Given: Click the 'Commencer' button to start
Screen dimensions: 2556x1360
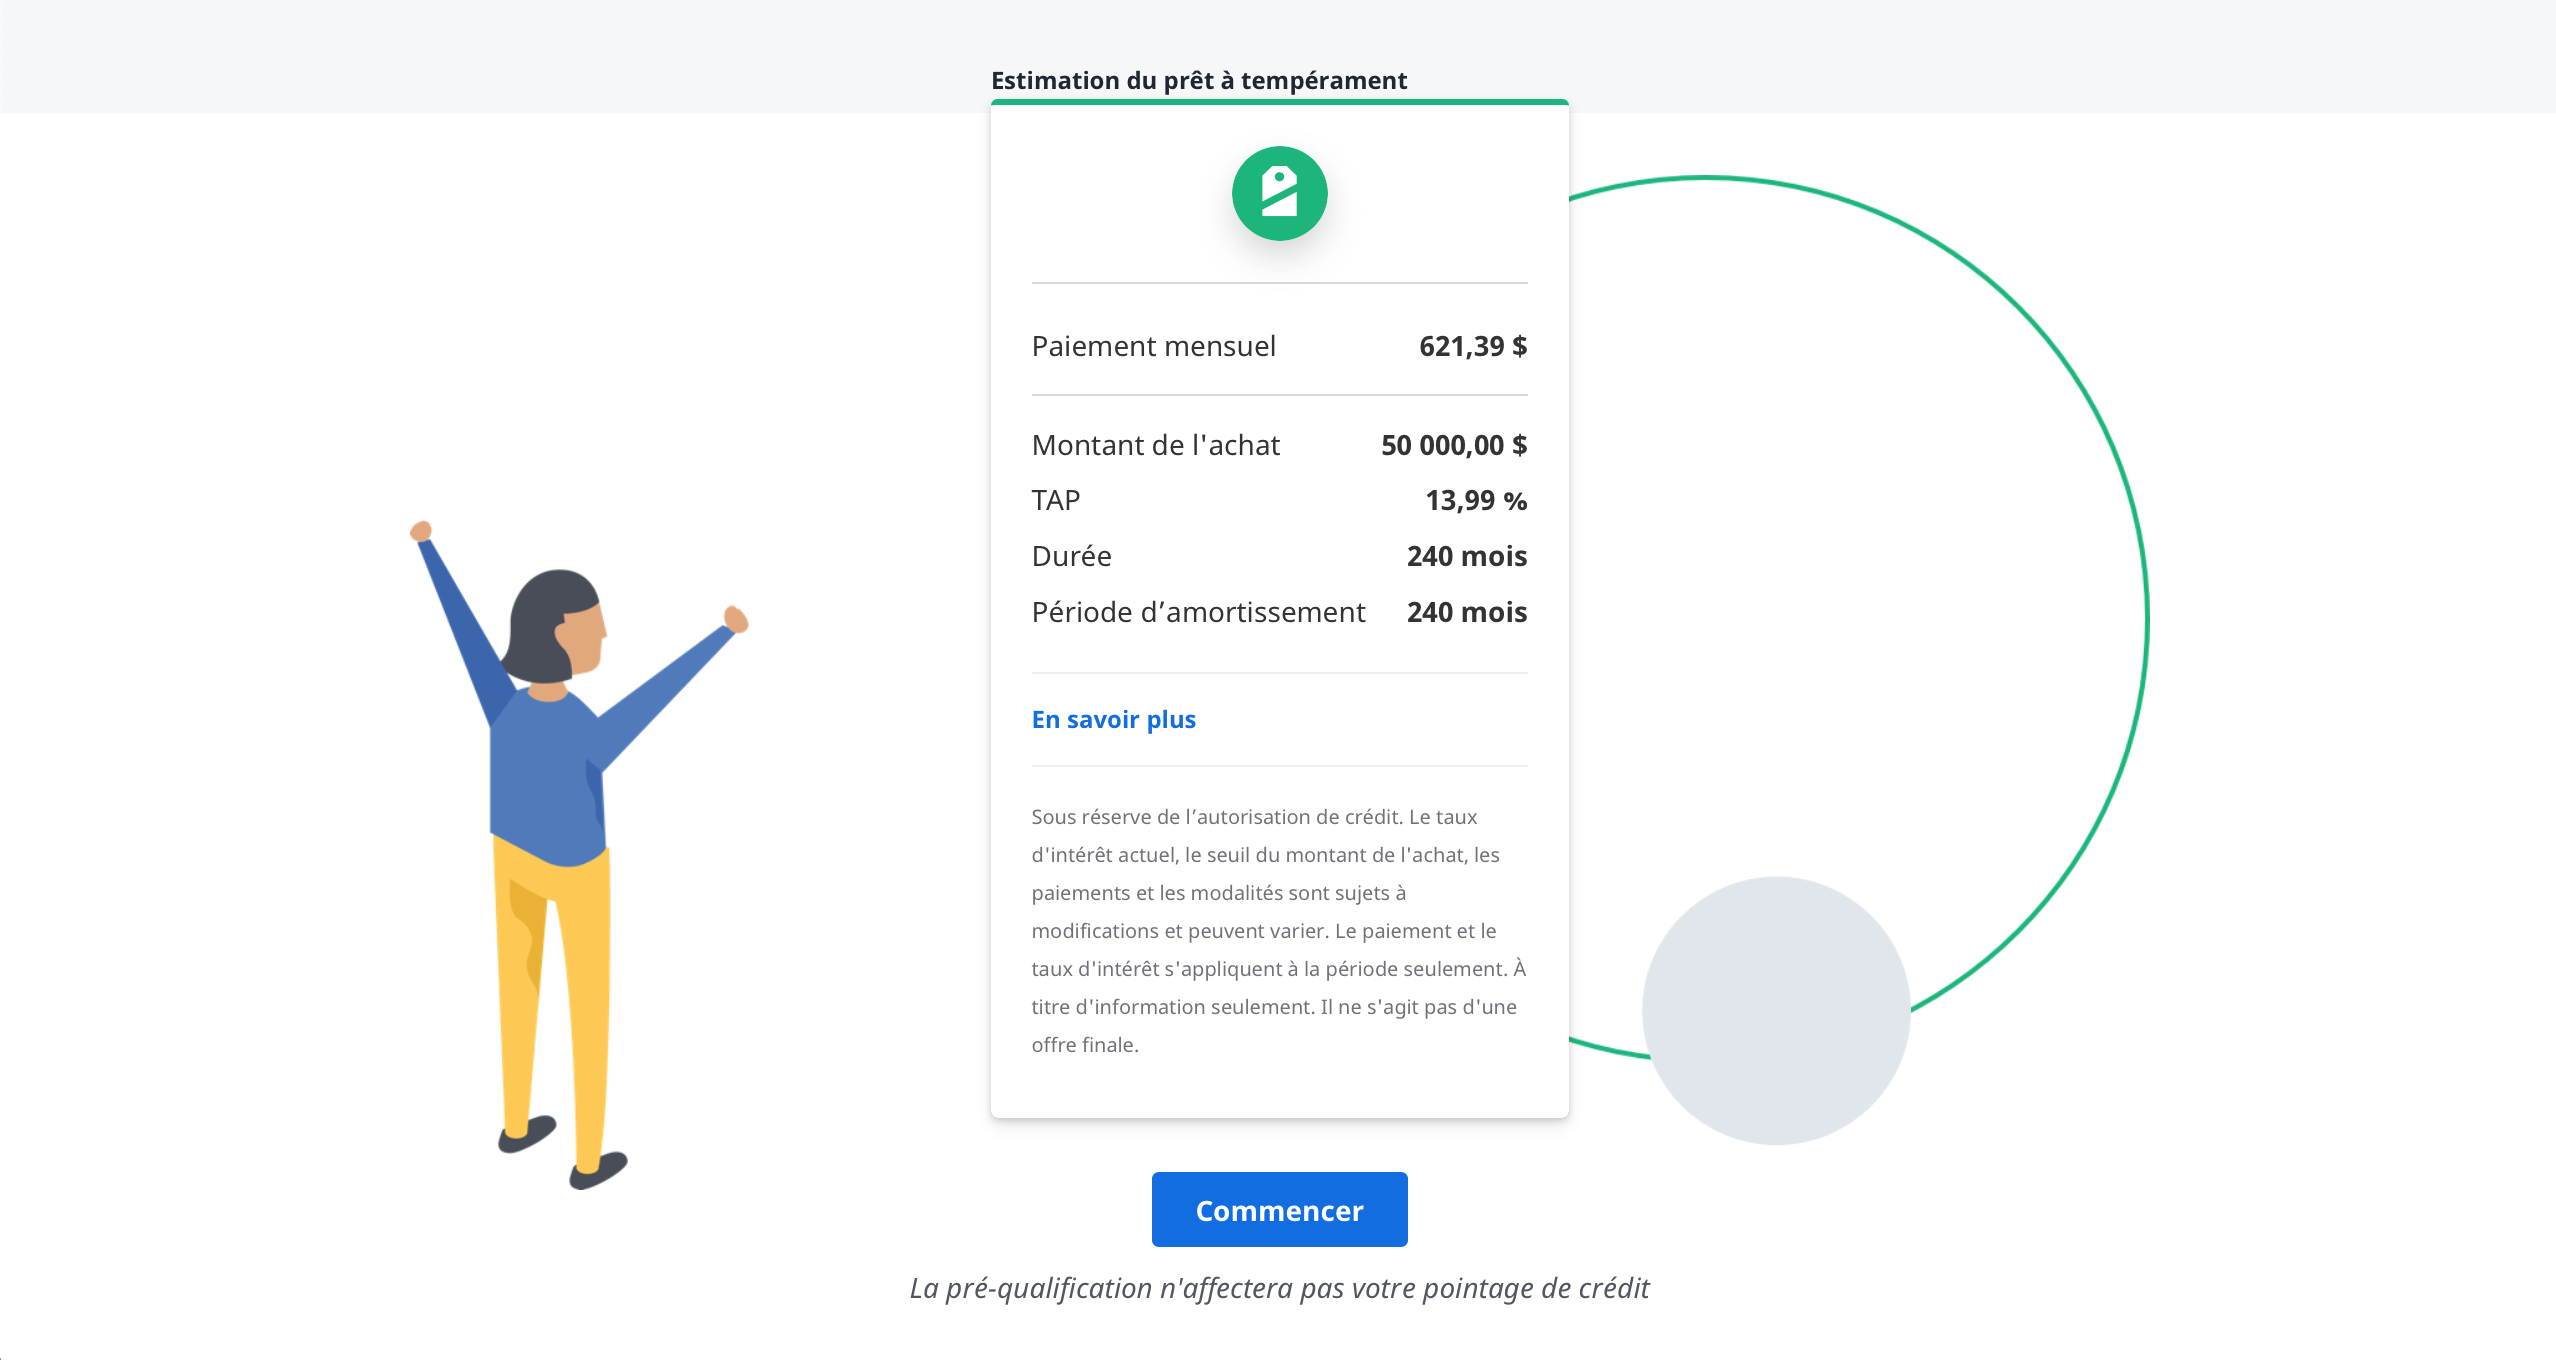Looking at the screenshot, I should (x=1278, y=1208).
